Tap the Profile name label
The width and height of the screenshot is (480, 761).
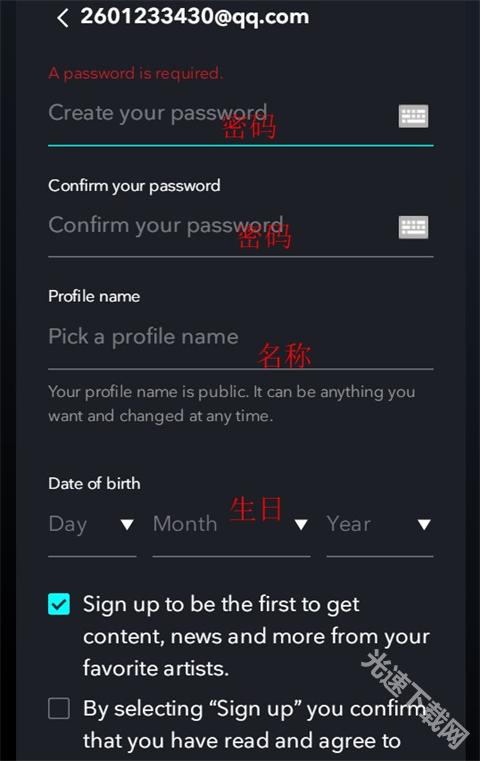tap(94, 297)
